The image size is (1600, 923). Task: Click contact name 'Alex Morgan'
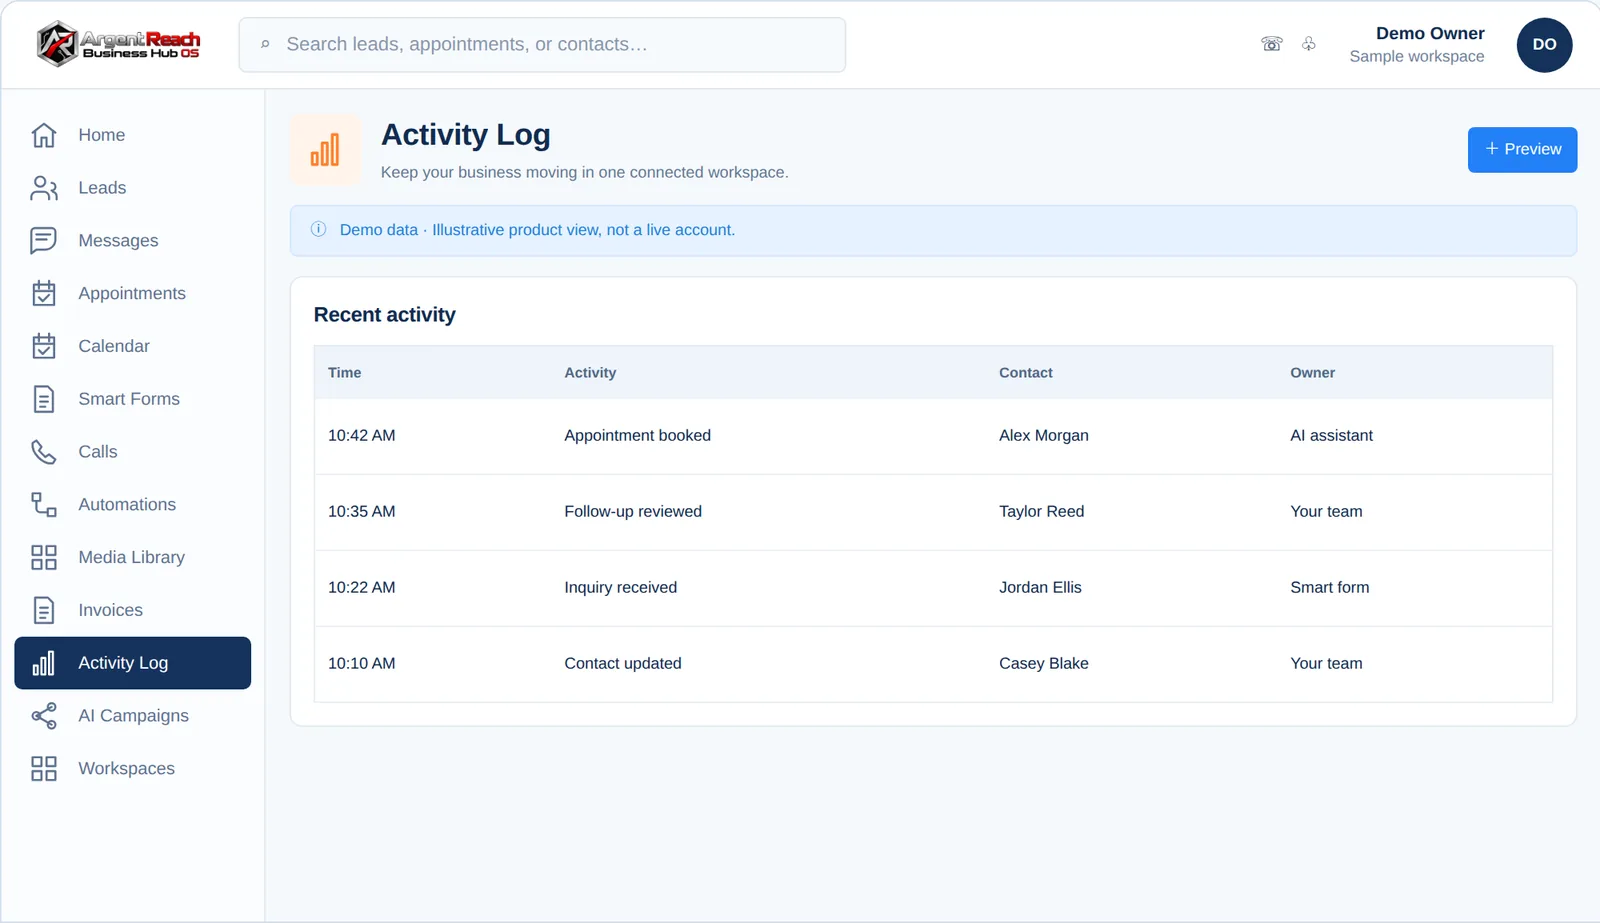point(1044,436)
